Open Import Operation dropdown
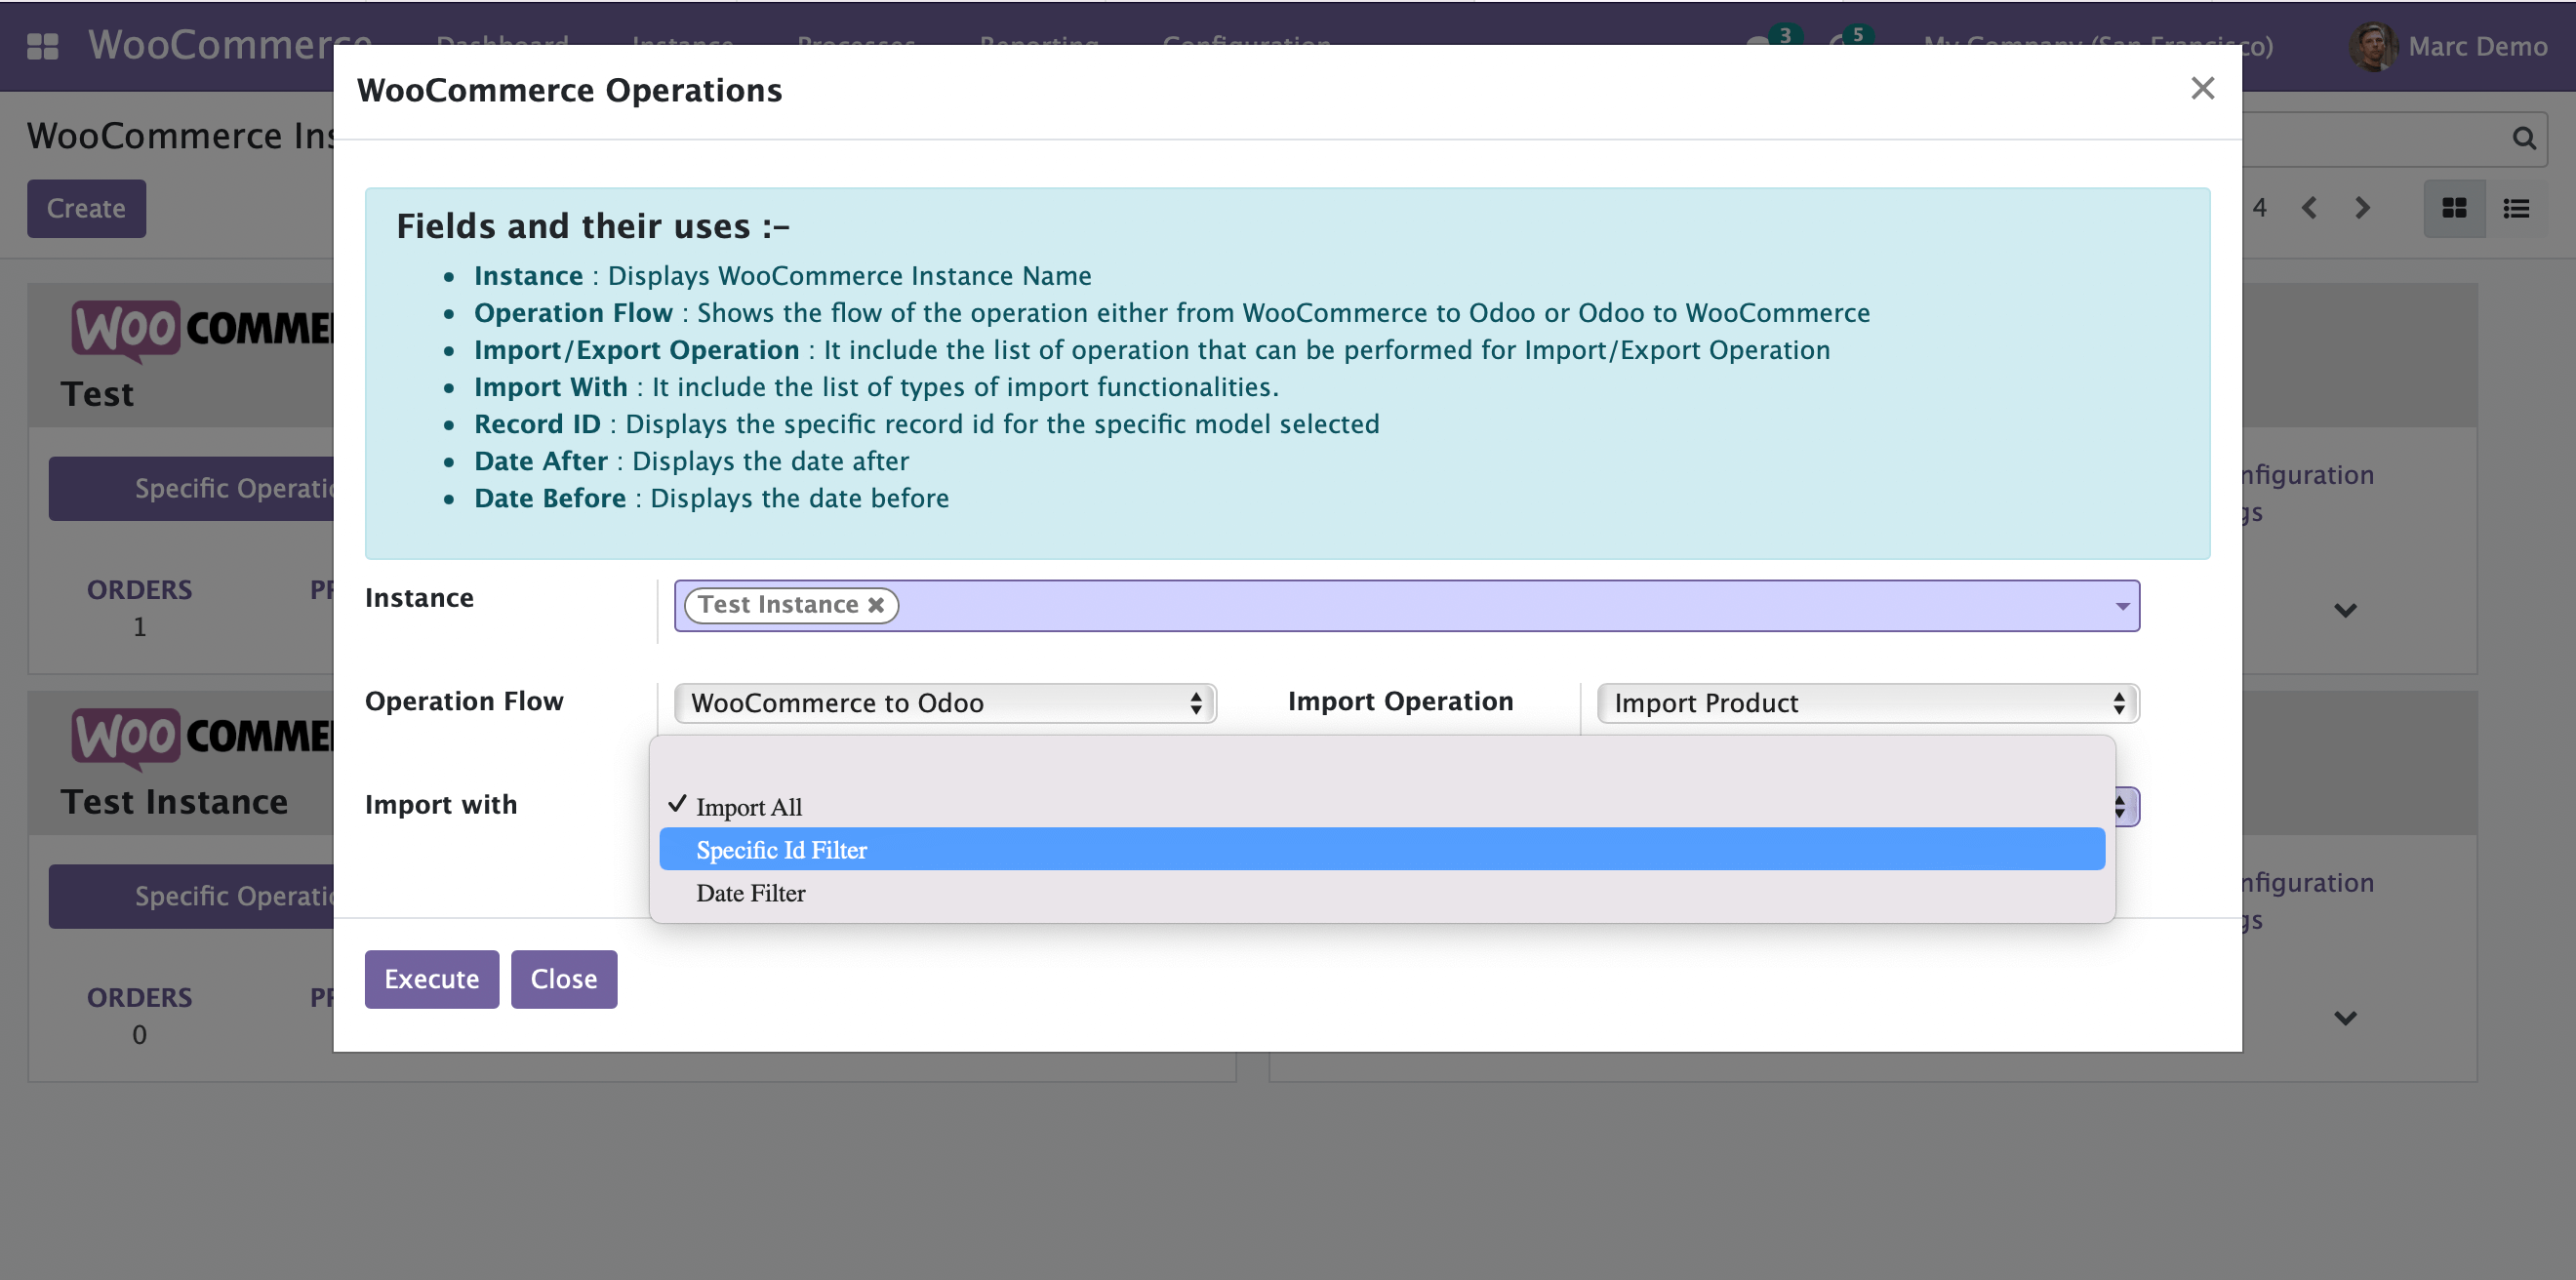 1866,703
